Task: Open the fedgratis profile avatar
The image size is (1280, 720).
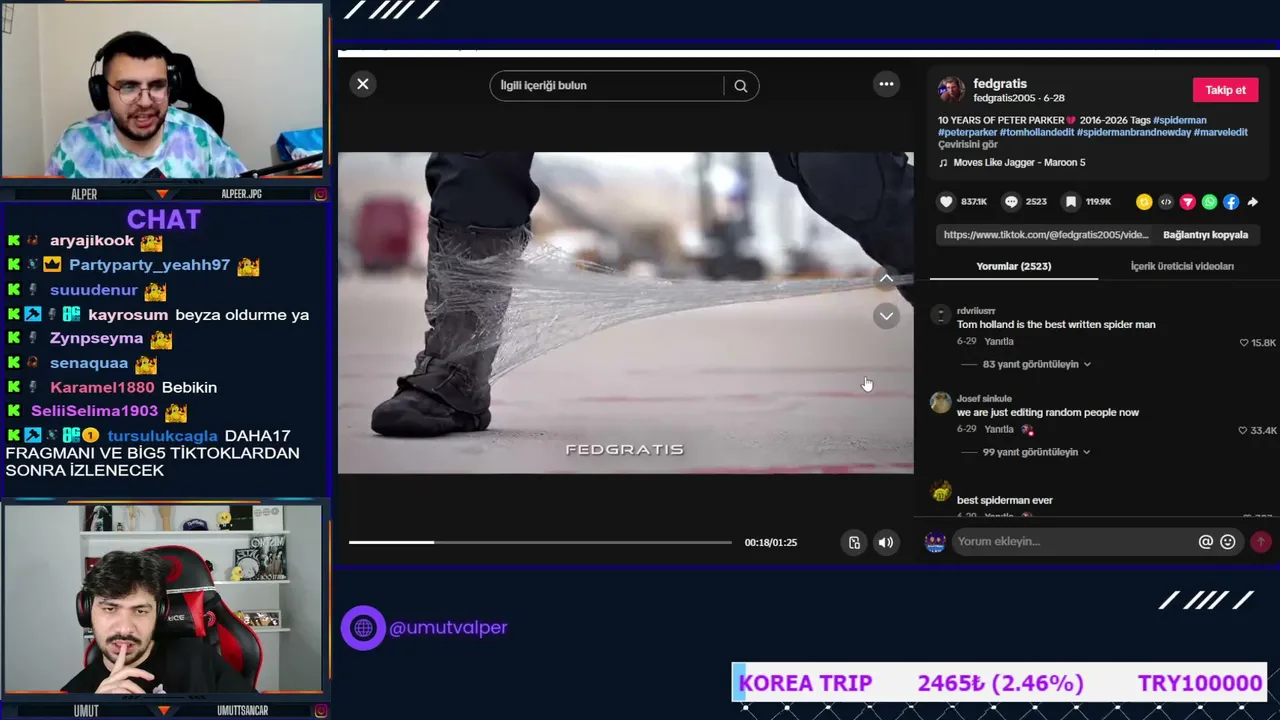Action: click(x=951, y=90)
